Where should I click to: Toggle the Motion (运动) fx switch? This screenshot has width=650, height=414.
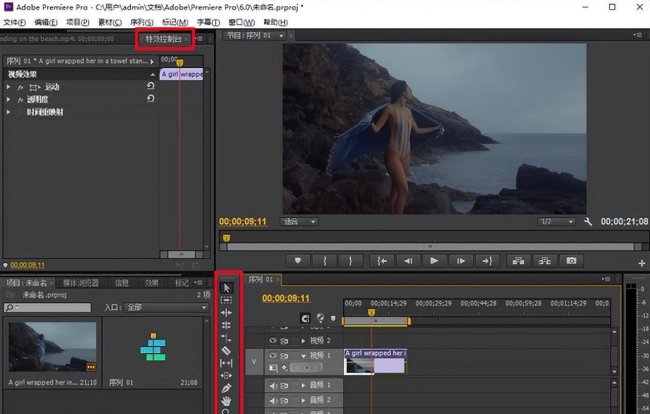(20, 87)
